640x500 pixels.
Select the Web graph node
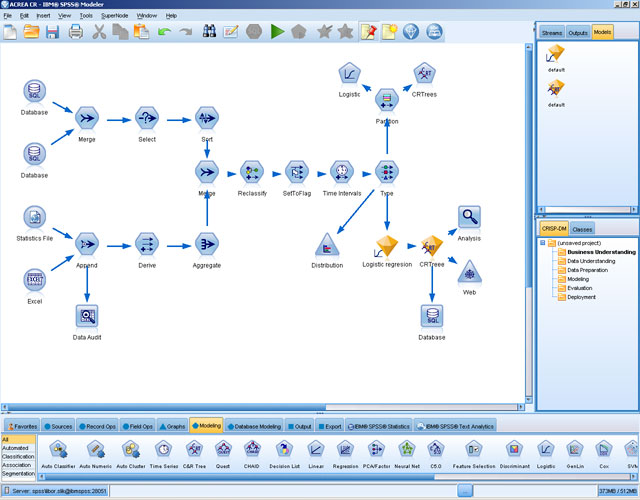(469, 272)
